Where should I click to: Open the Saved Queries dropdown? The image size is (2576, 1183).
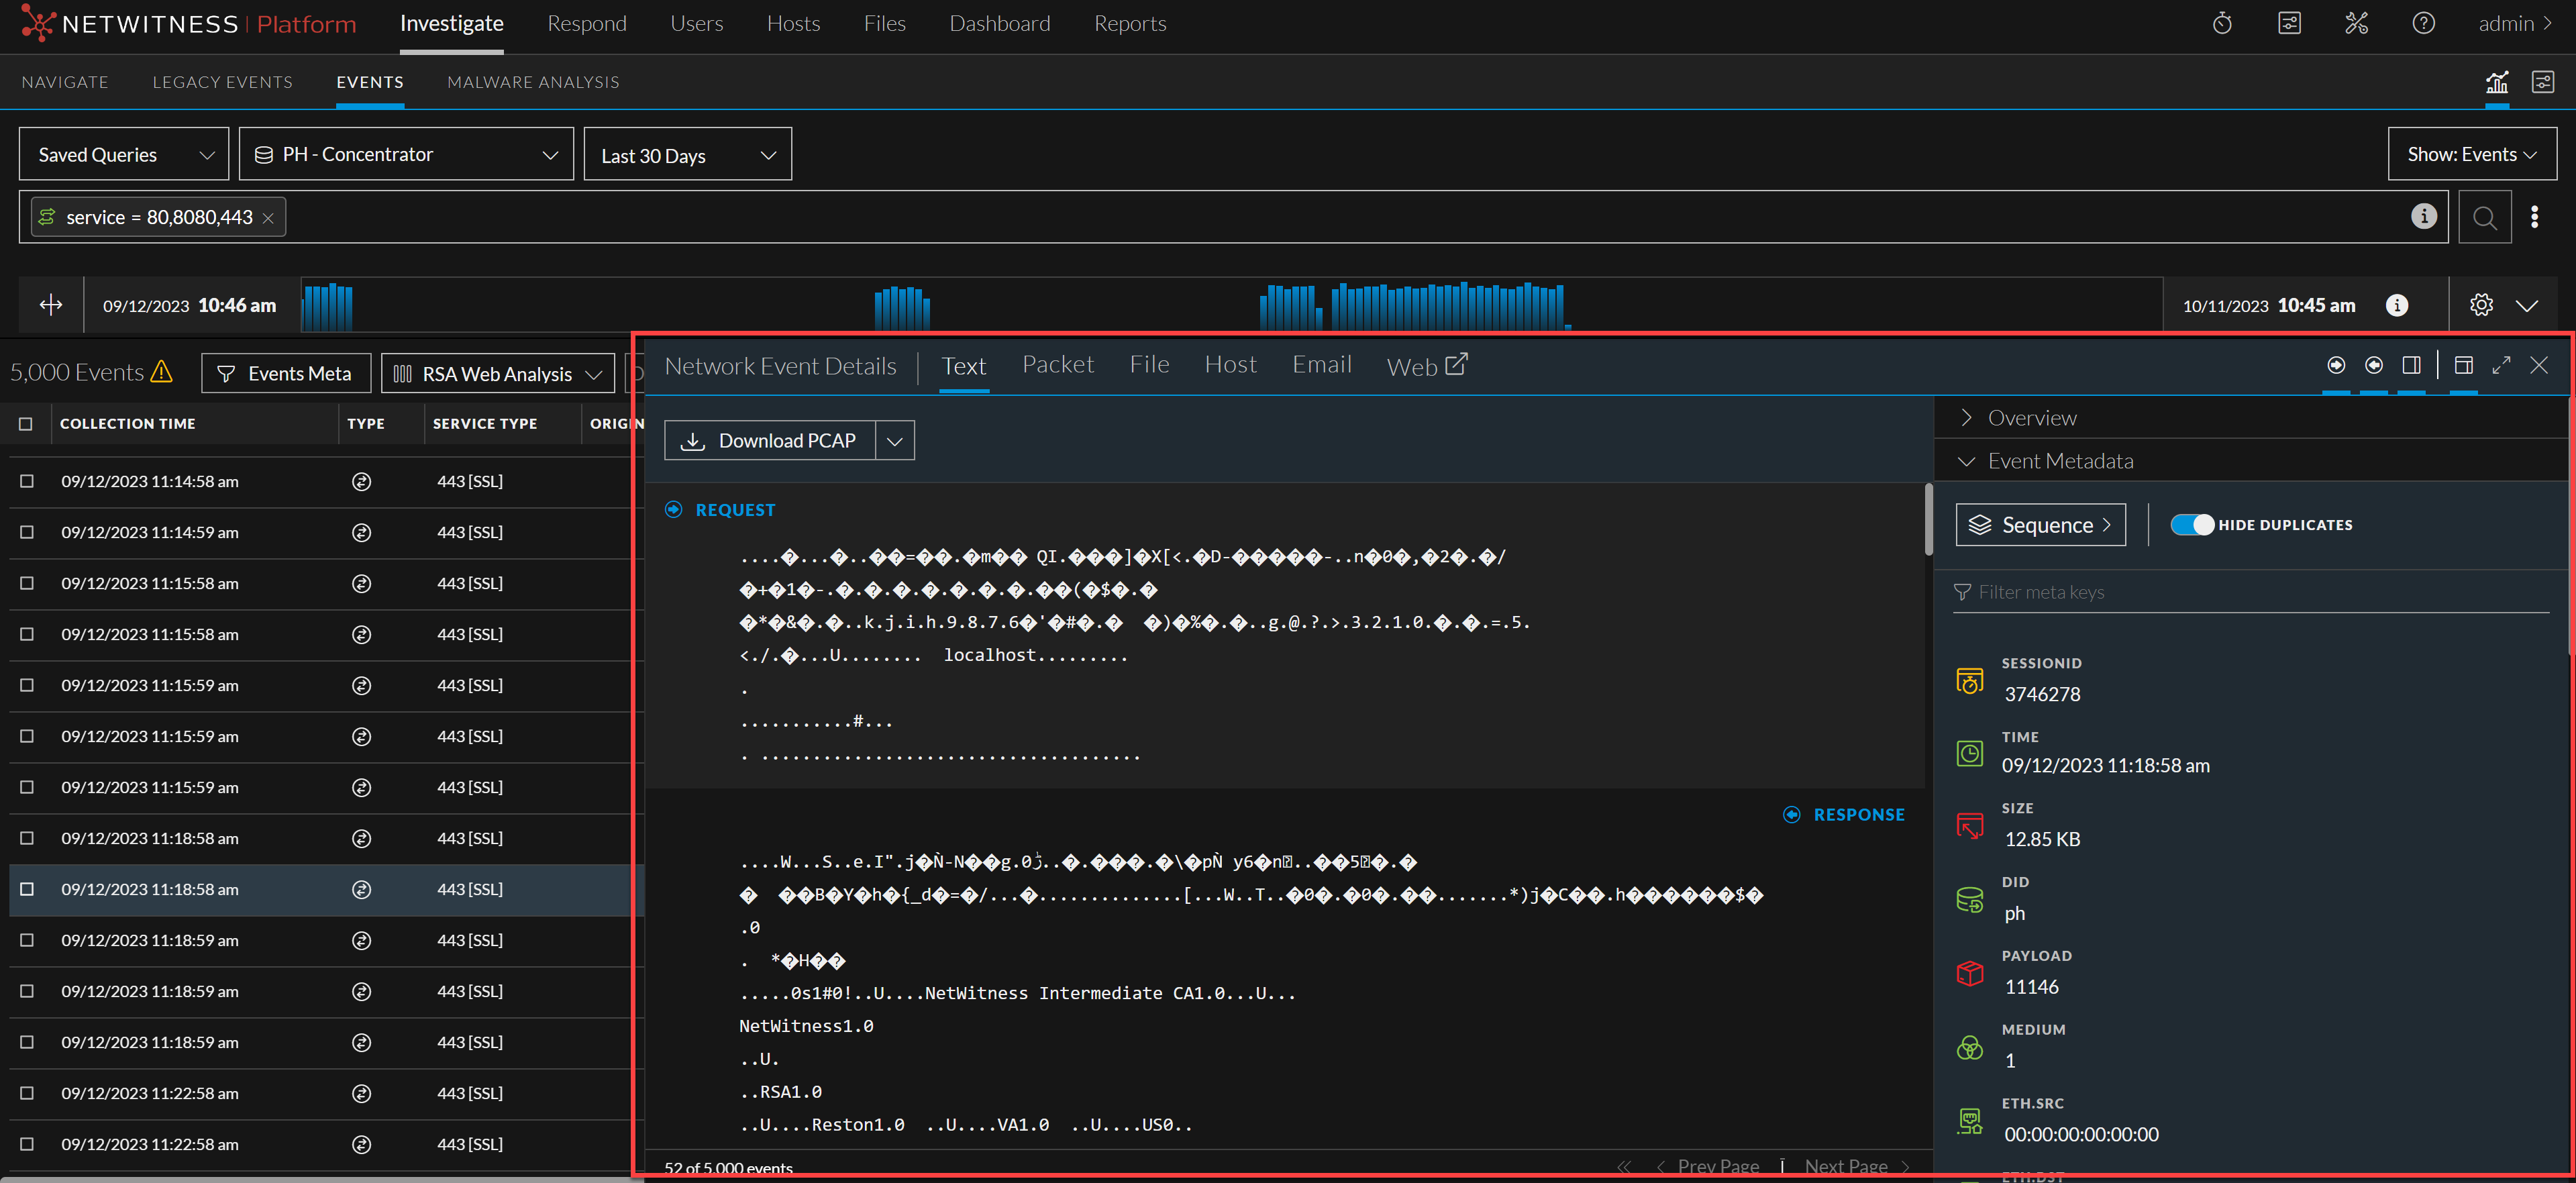click(x=123, y=154)
